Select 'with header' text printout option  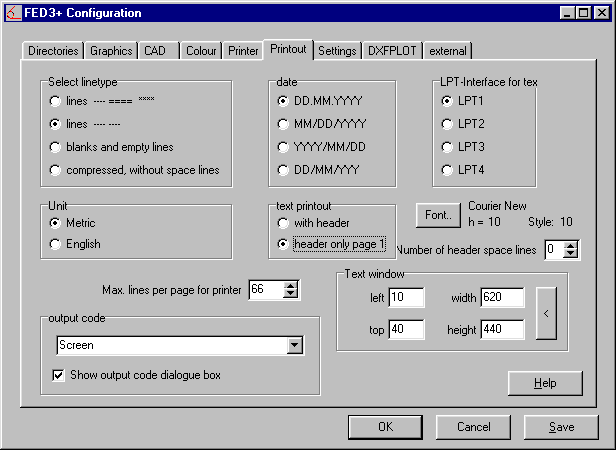[x=284, y=223]
